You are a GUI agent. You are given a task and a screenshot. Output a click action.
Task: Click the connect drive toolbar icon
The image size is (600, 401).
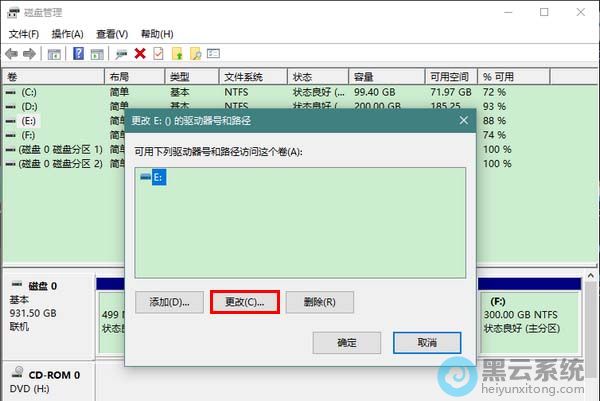point(121,53)
